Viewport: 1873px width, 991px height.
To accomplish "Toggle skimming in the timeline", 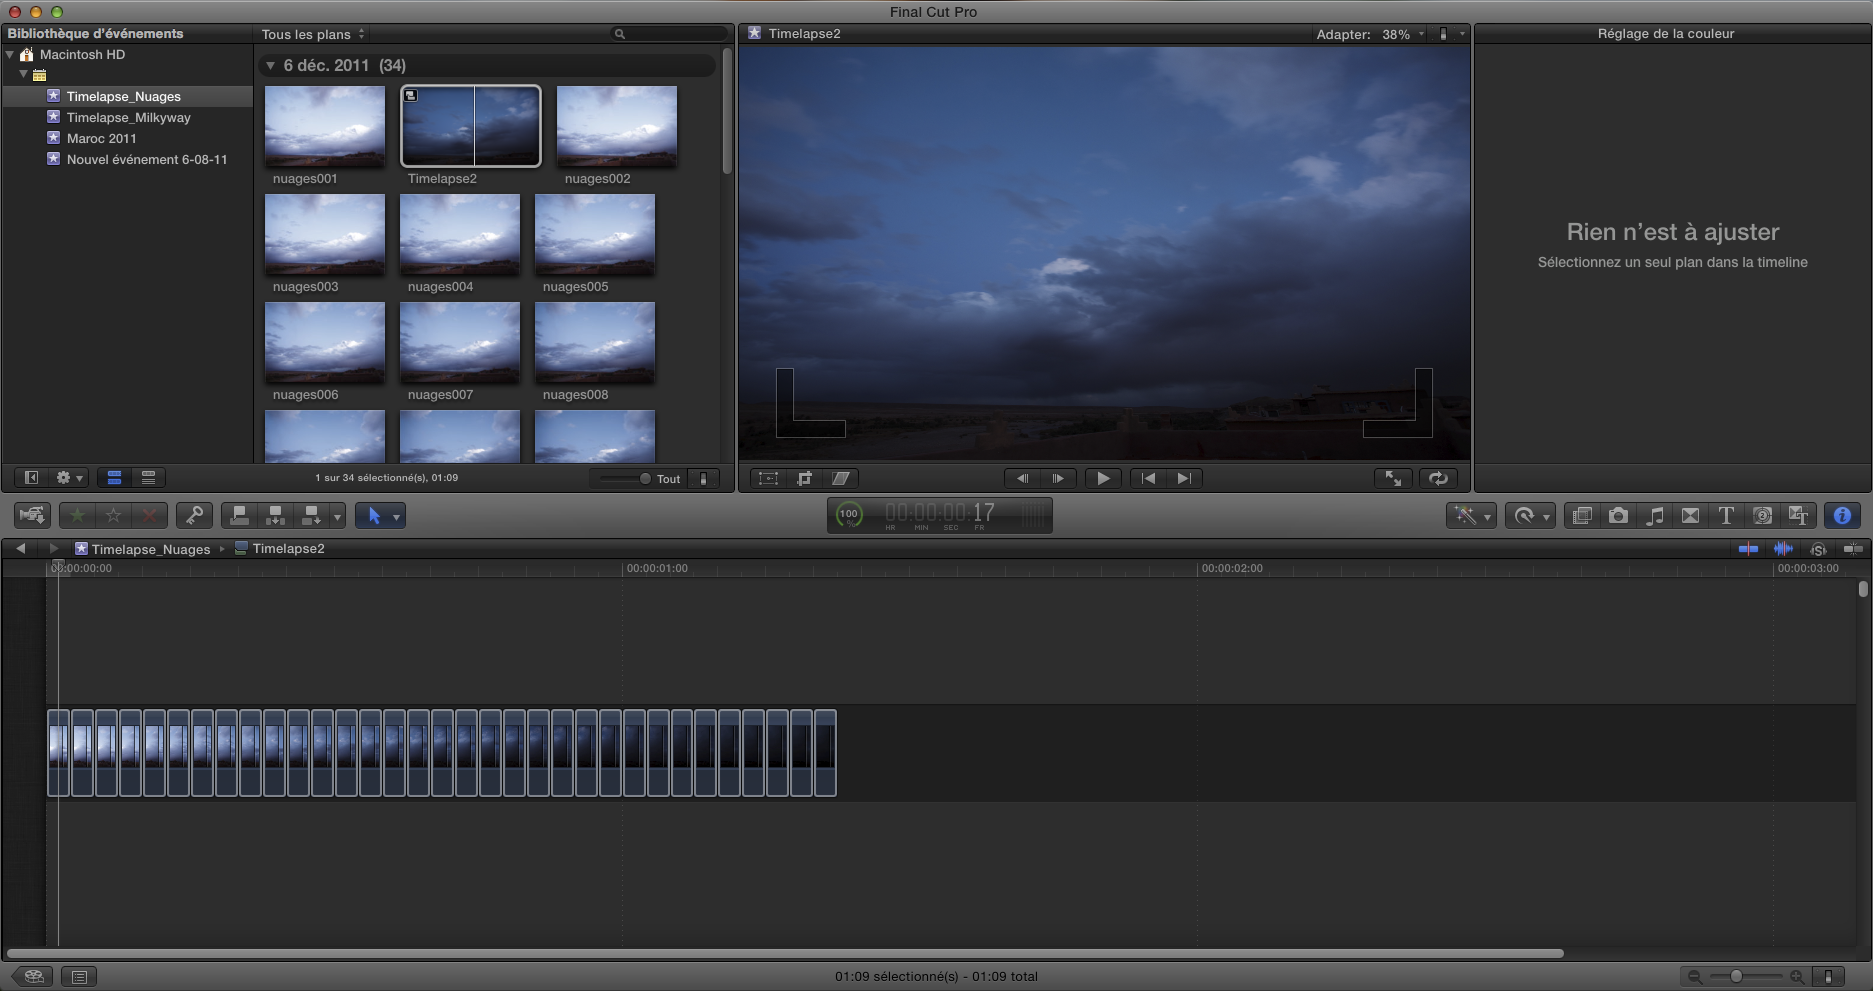I will tap(1748, 549).
